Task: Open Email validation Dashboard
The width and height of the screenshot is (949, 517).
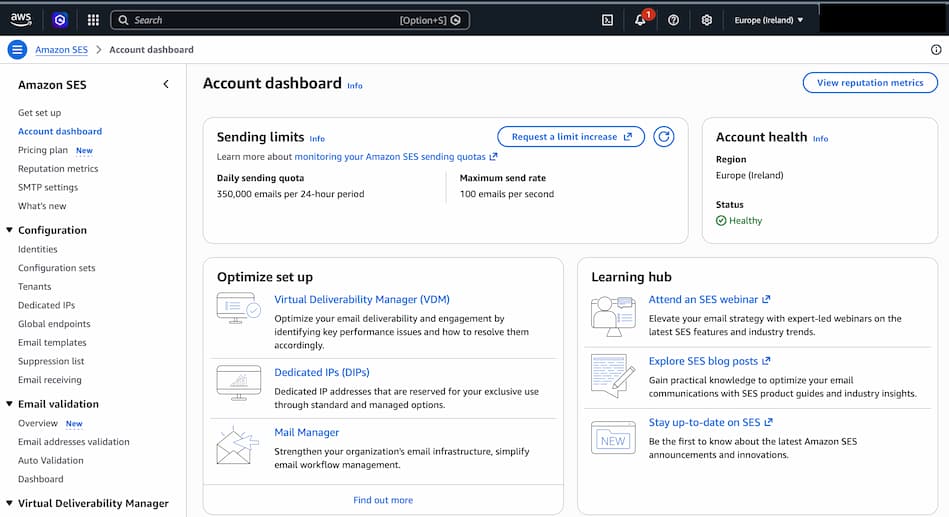Action: point(41,479)
